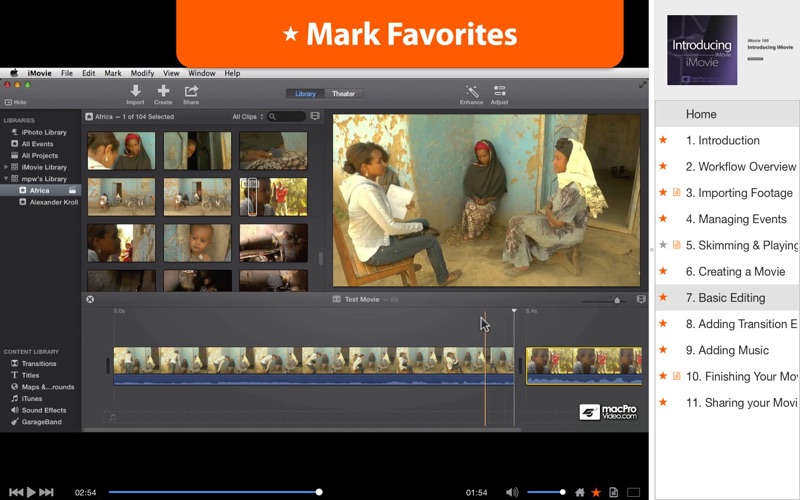The image size is (800, 500).
Task: Collapse the mpw's Library tree item
Action: click(x=6, y=179)
